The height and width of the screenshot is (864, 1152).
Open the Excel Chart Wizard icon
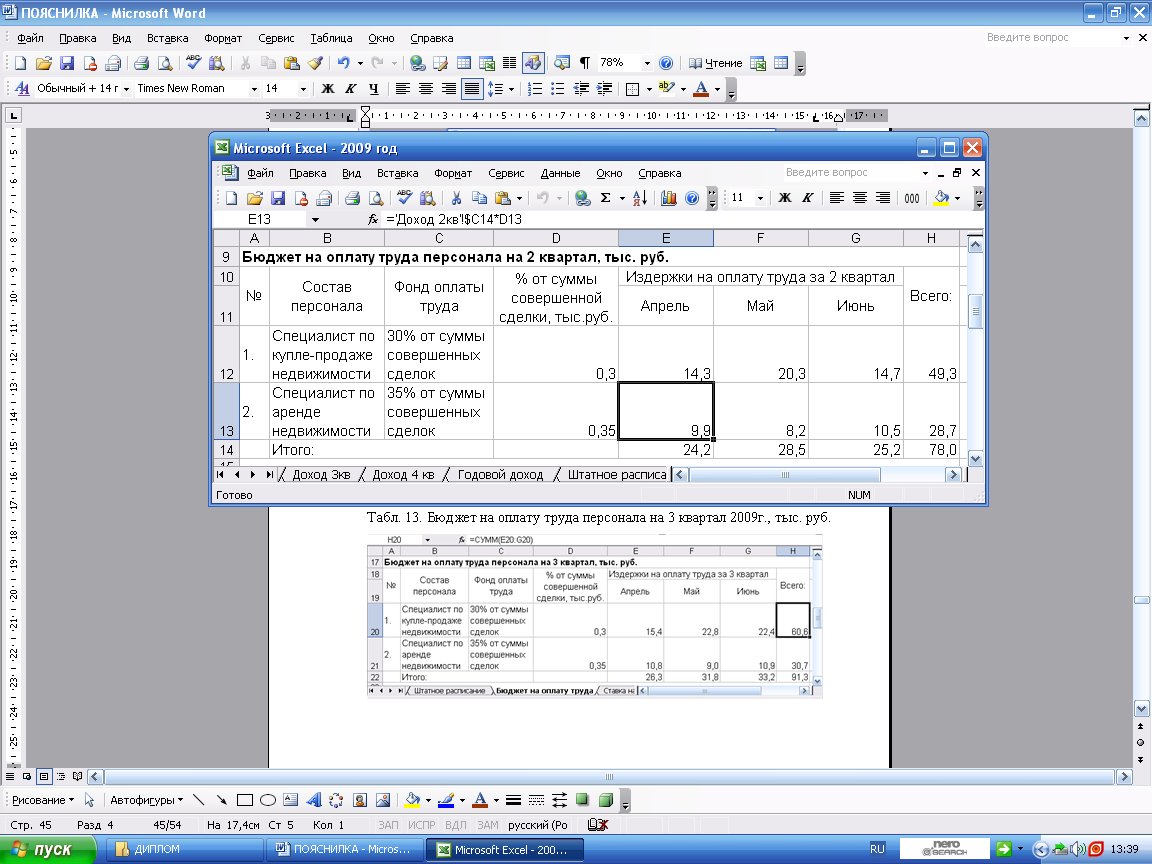(669, 198)
